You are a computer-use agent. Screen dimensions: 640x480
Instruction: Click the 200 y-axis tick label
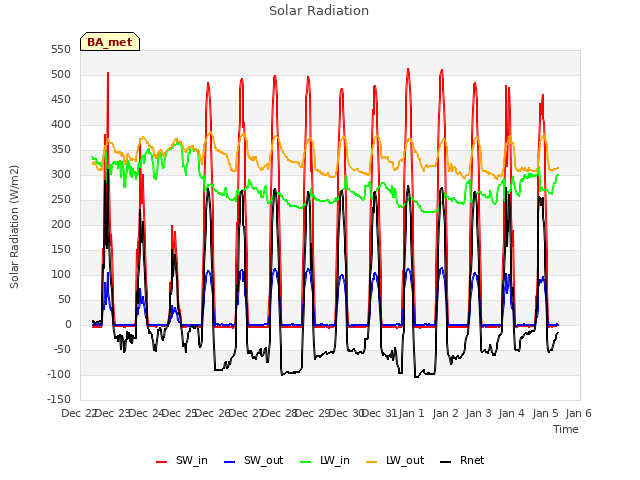[61, 224]
